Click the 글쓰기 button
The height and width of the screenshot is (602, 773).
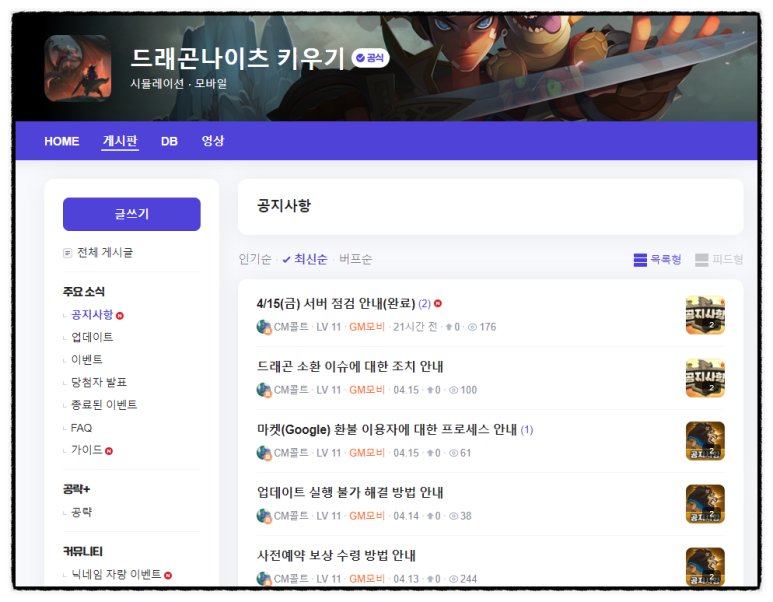132,214
